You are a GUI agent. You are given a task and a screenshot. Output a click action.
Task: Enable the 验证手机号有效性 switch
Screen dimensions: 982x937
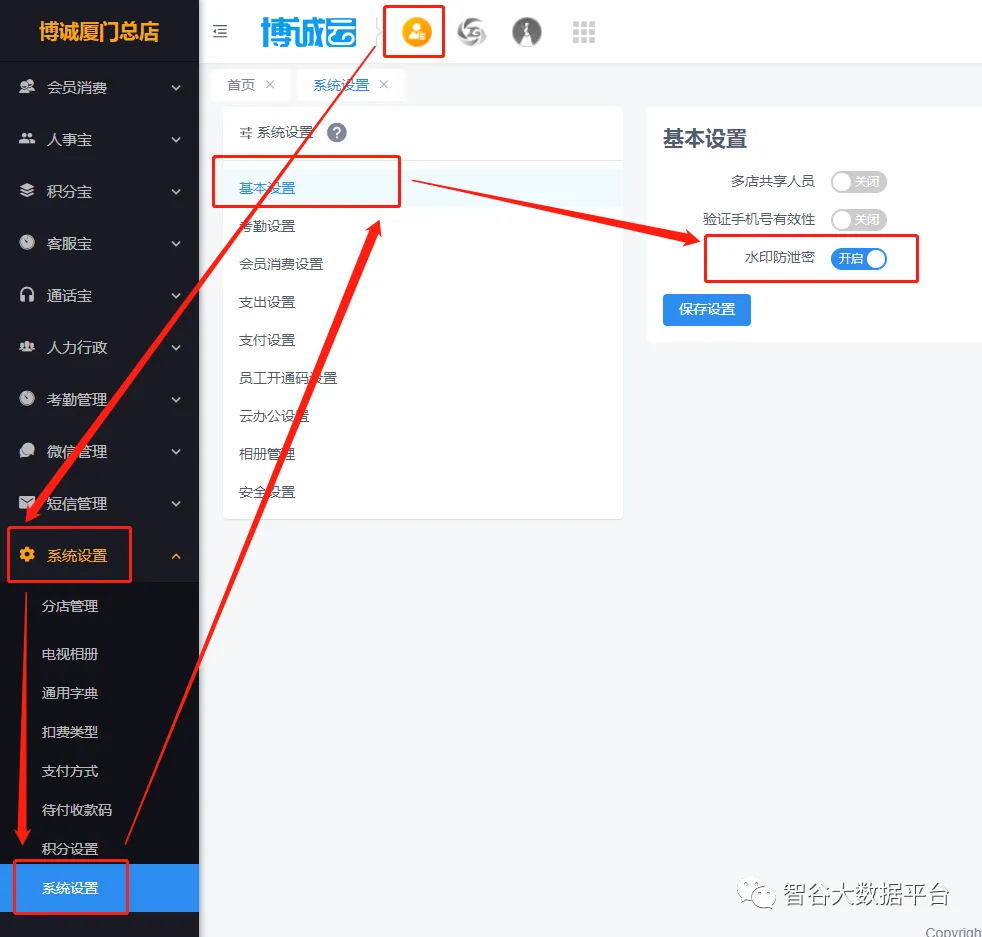tap(858, 220)
